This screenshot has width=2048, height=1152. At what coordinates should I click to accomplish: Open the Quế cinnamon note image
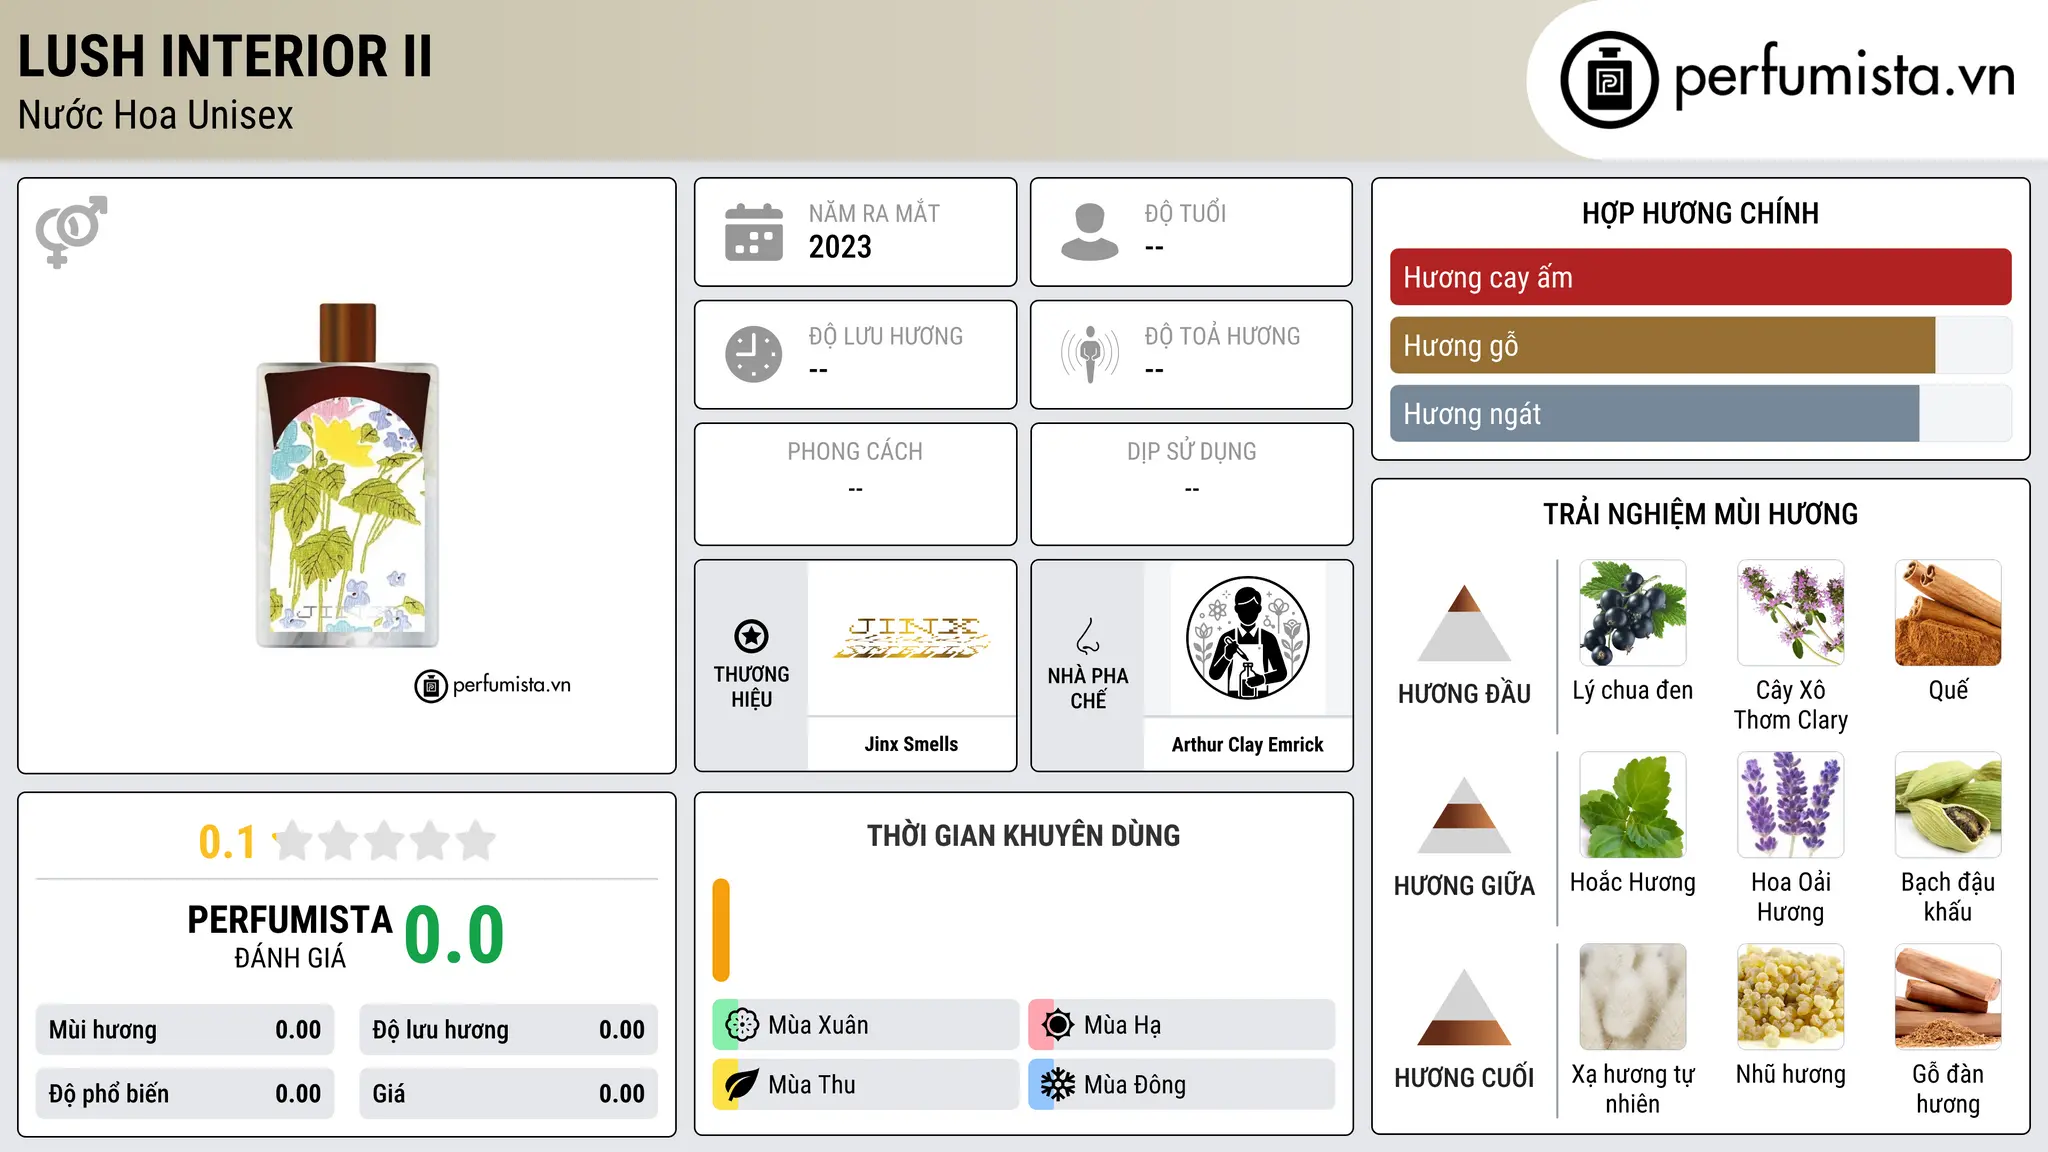(x=1948, y=613)
